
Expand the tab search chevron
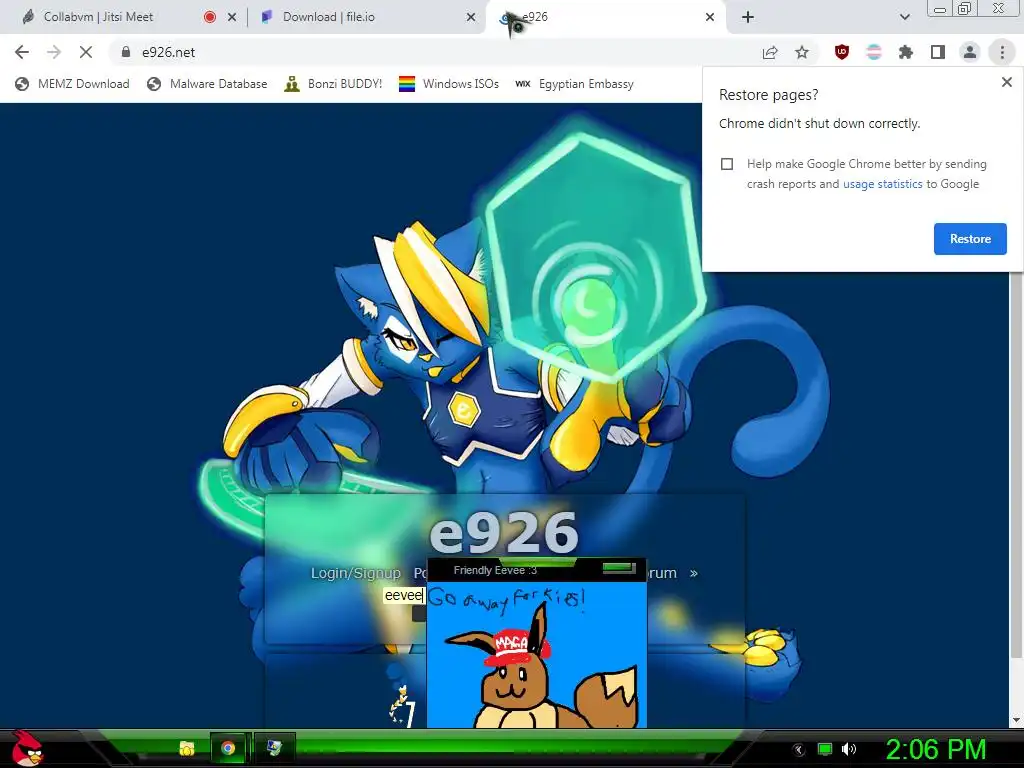pyautogui.click(x=904, y=18)
